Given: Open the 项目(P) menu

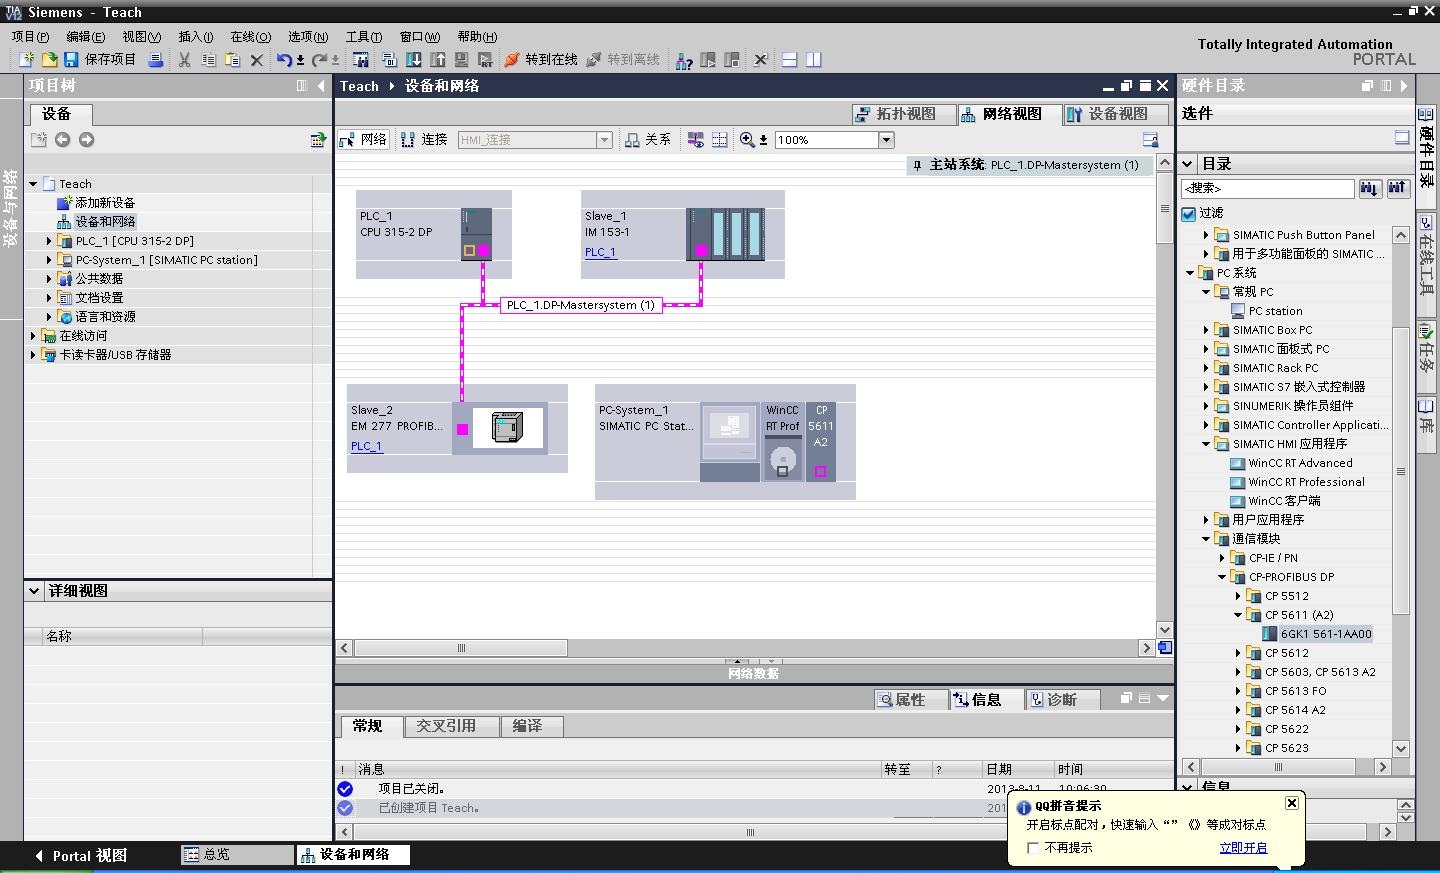Looking at the screenshot, I should [x=30, y=36].
